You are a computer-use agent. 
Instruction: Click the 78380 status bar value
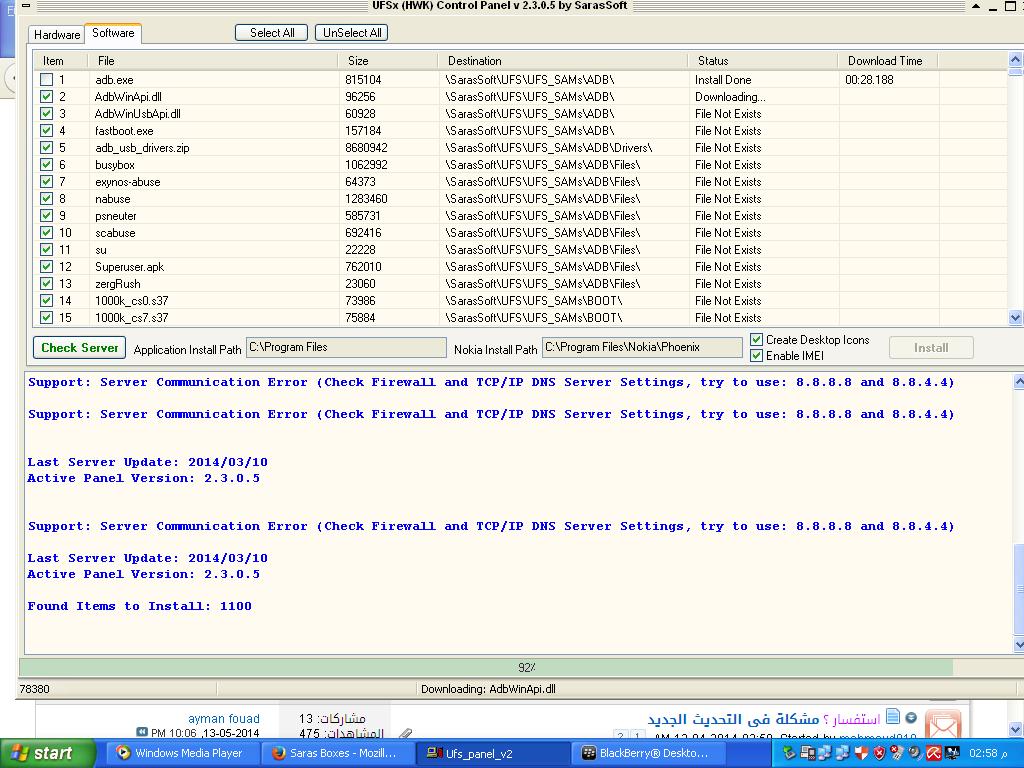point(35,689)
